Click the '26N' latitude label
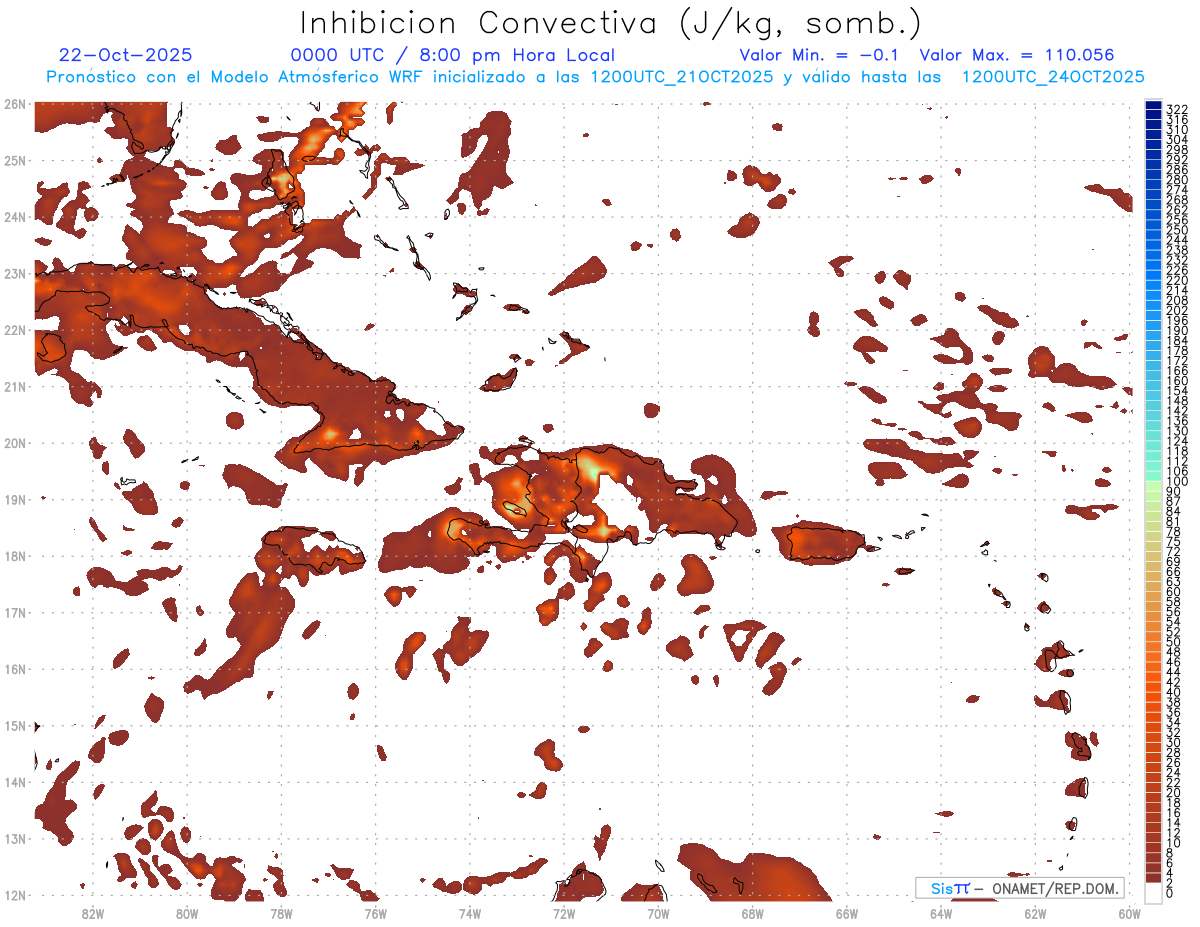The image size is (1200, 927). 15,104
